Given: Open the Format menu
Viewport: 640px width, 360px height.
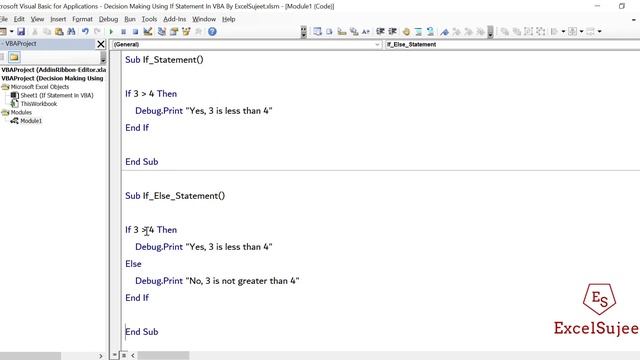Looking at the screenshot, I should point(82,19).
